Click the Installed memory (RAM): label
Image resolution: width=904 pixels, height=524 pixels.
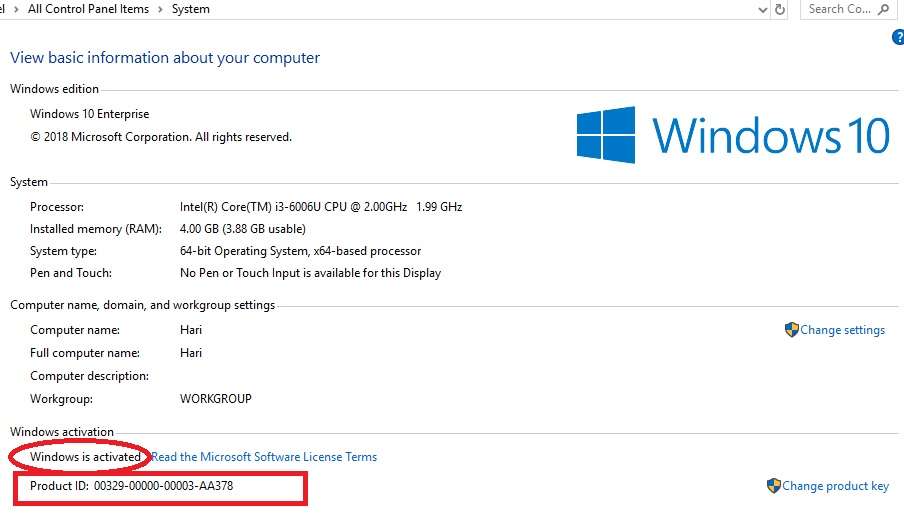pos(96,229)
